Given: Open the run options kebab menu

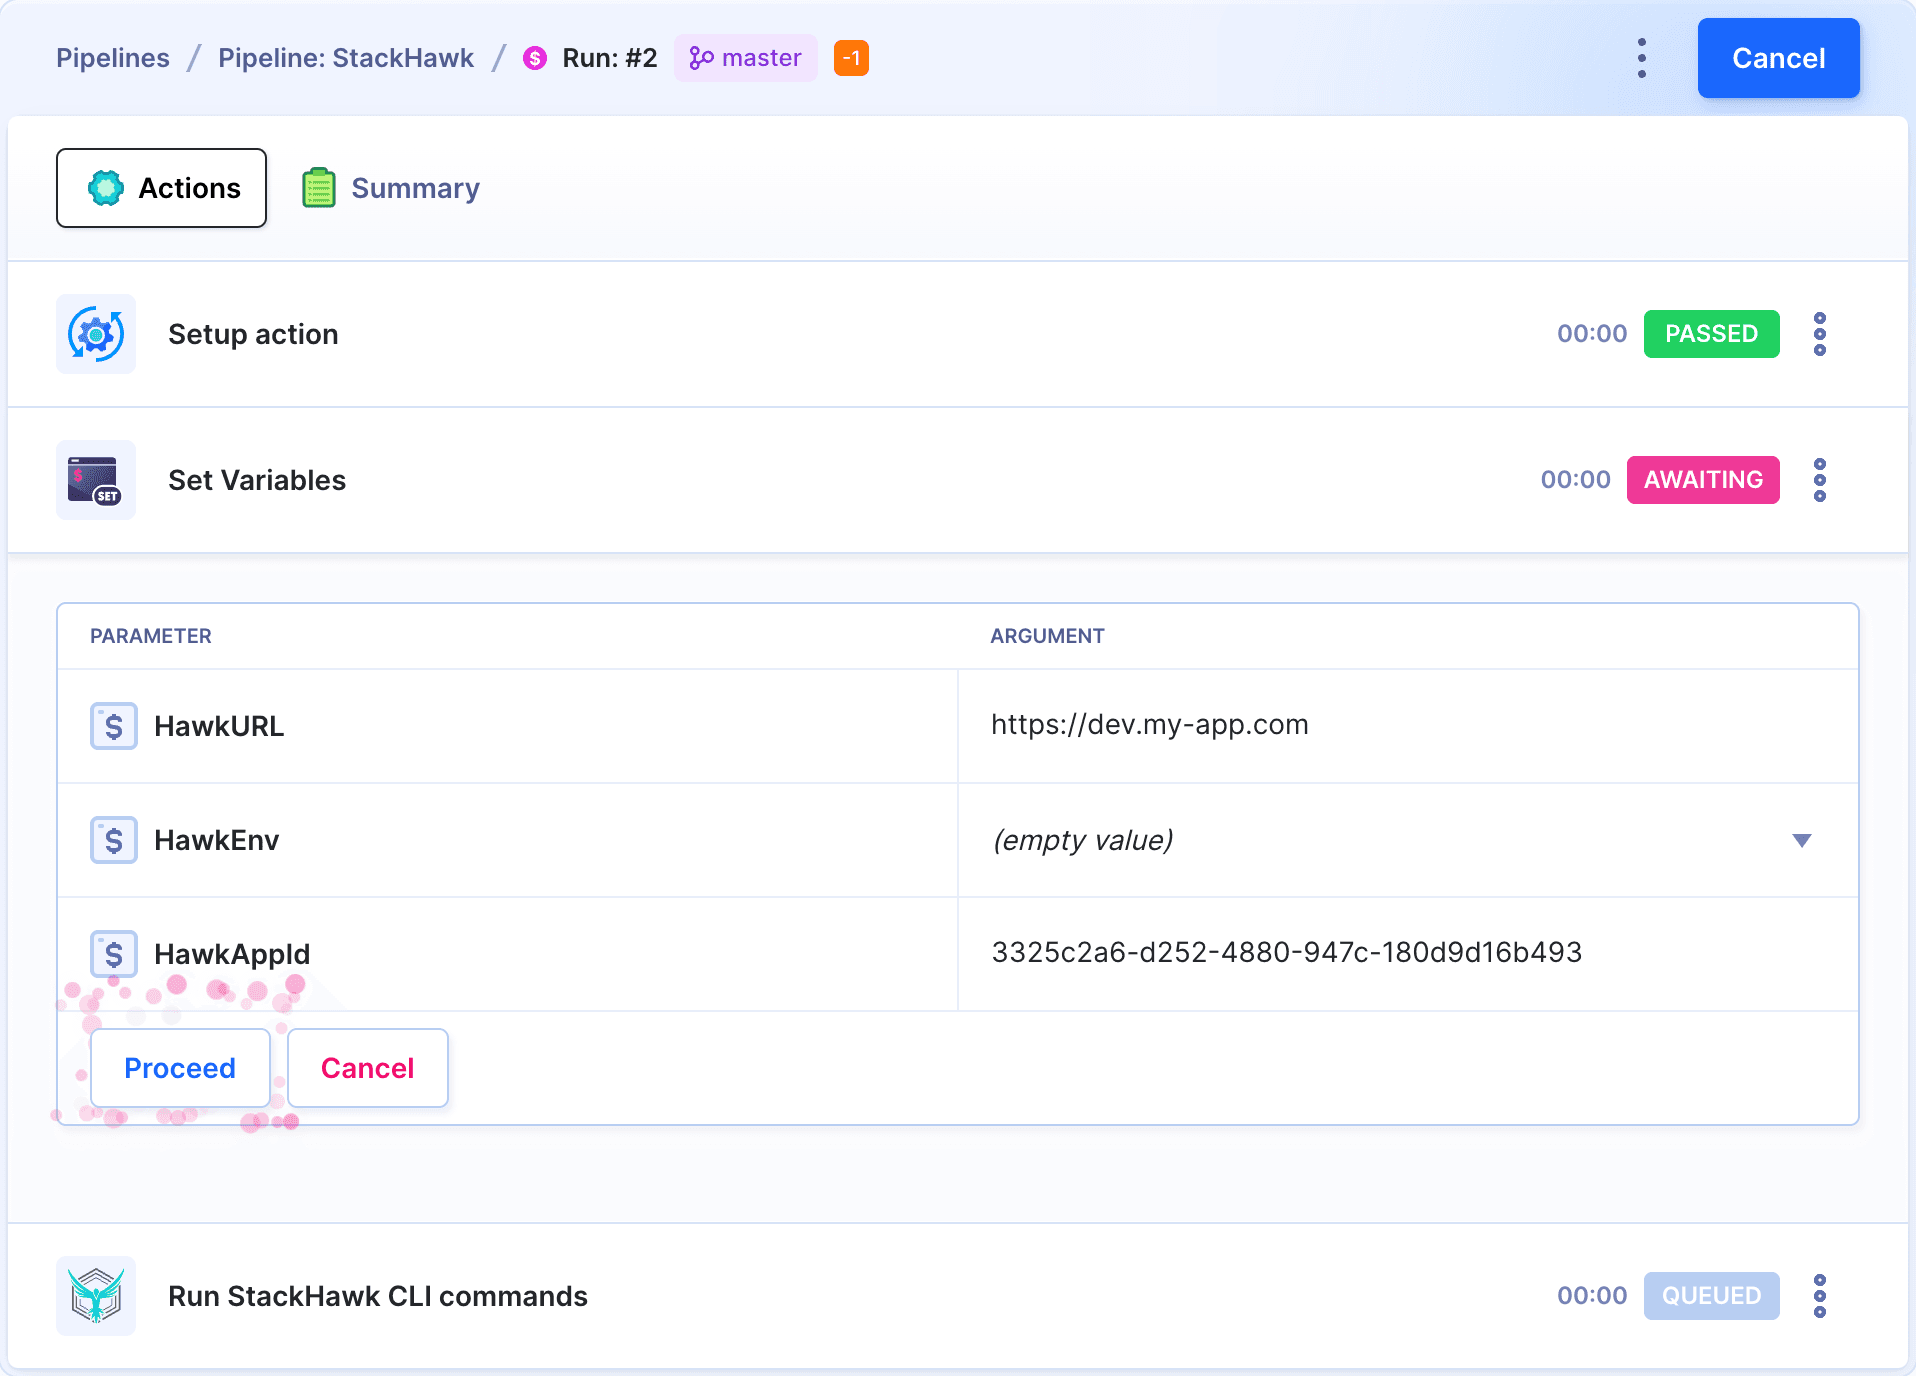Looking at the screenshot, I should [1642, 58].
